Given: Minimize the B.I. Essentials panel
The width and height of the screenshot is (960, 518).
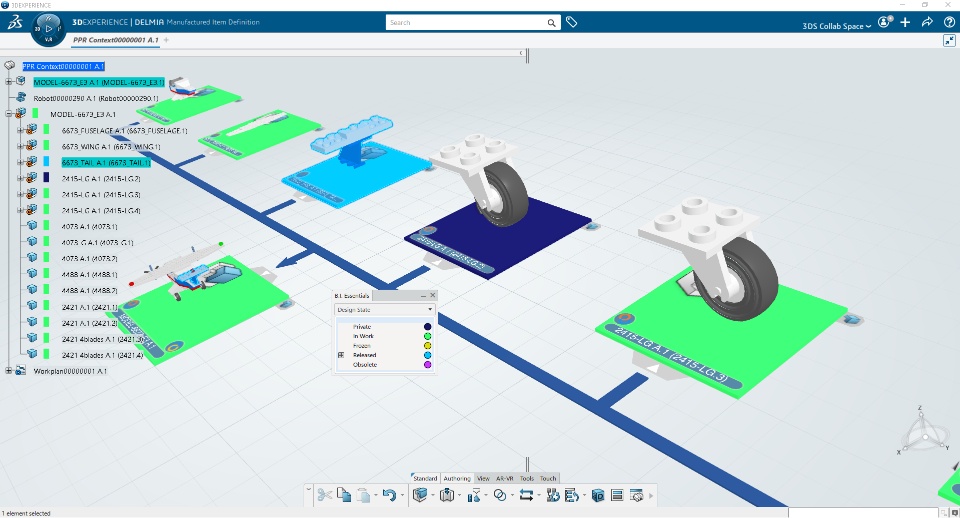Looking at the screenshot, I should click(422, 295).
